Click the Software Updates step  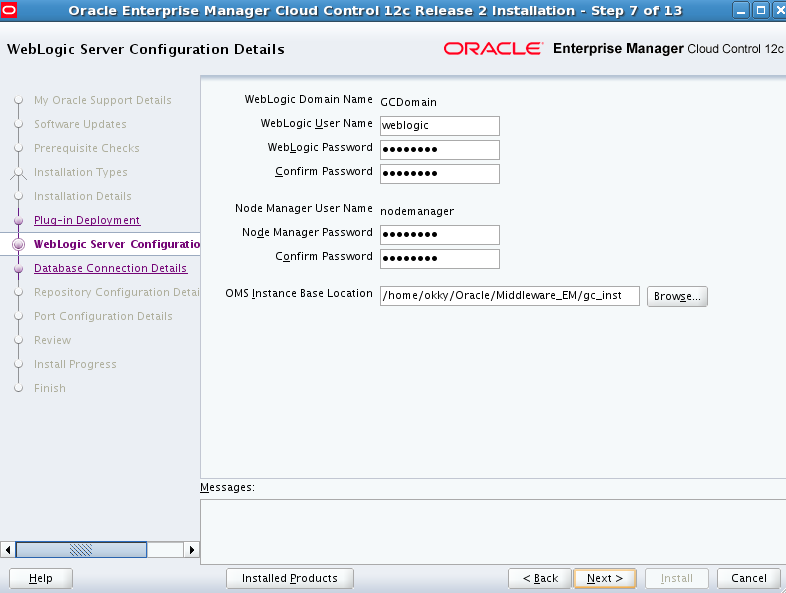point(80,124)
